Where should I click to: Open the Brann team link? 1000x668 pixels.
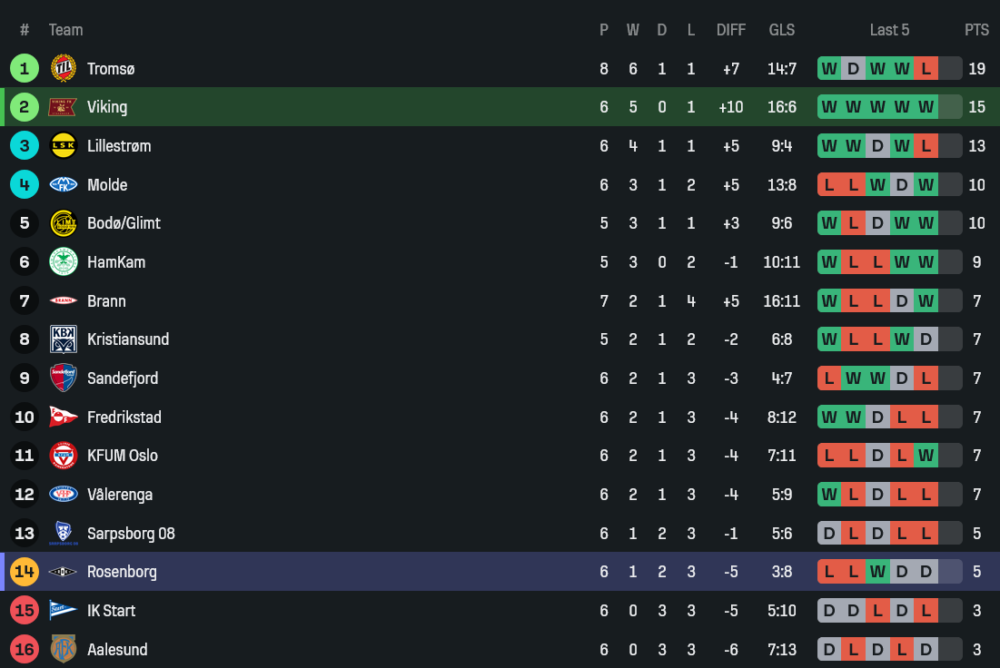coord(106,301)
